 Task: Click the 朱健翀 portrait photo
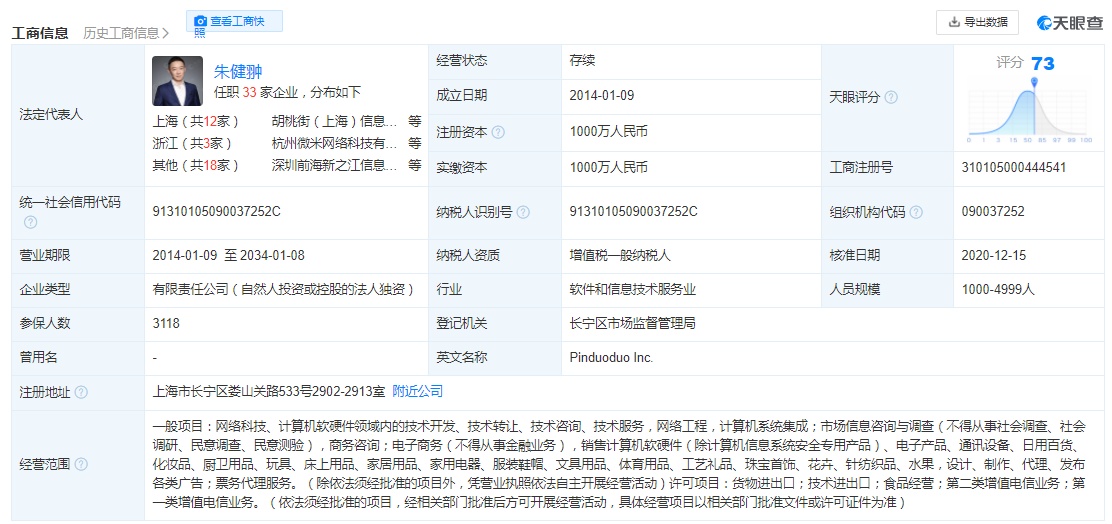tap(177, 81)
